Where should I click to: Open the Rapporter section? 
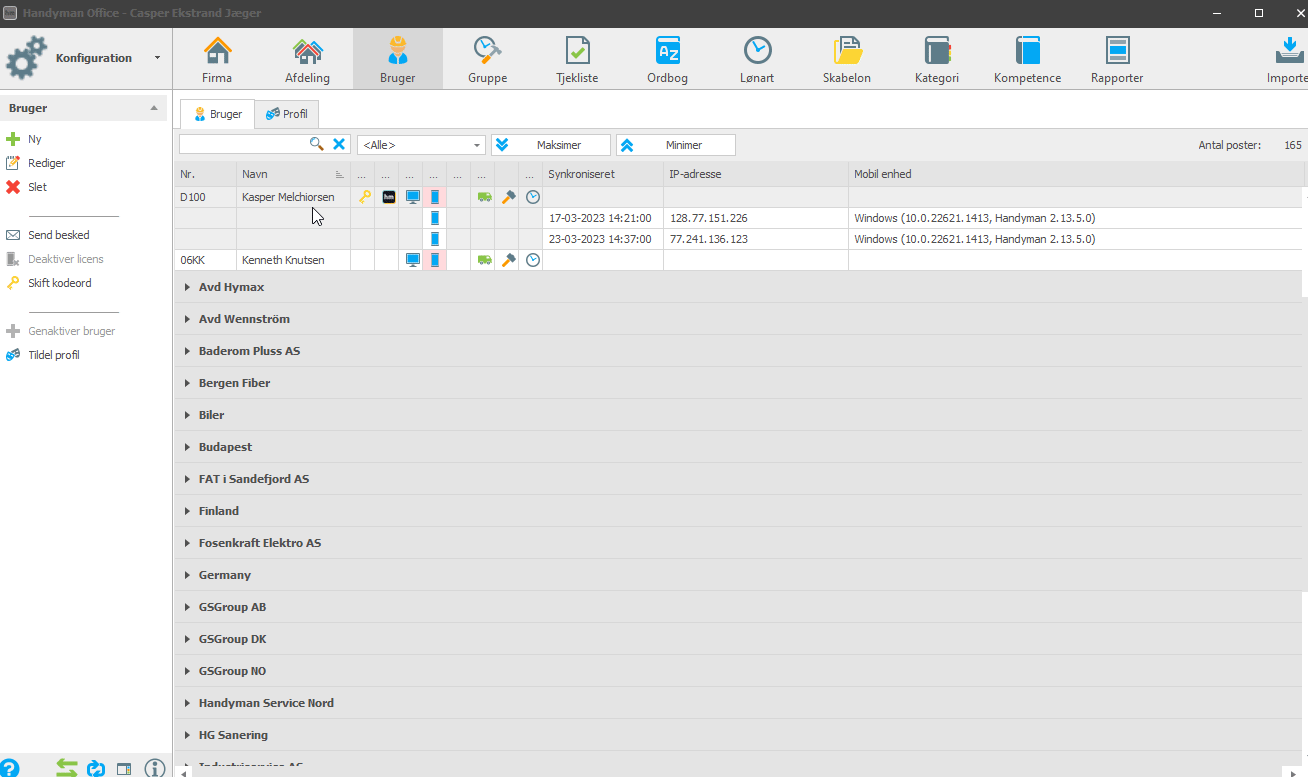[1117, 59]
